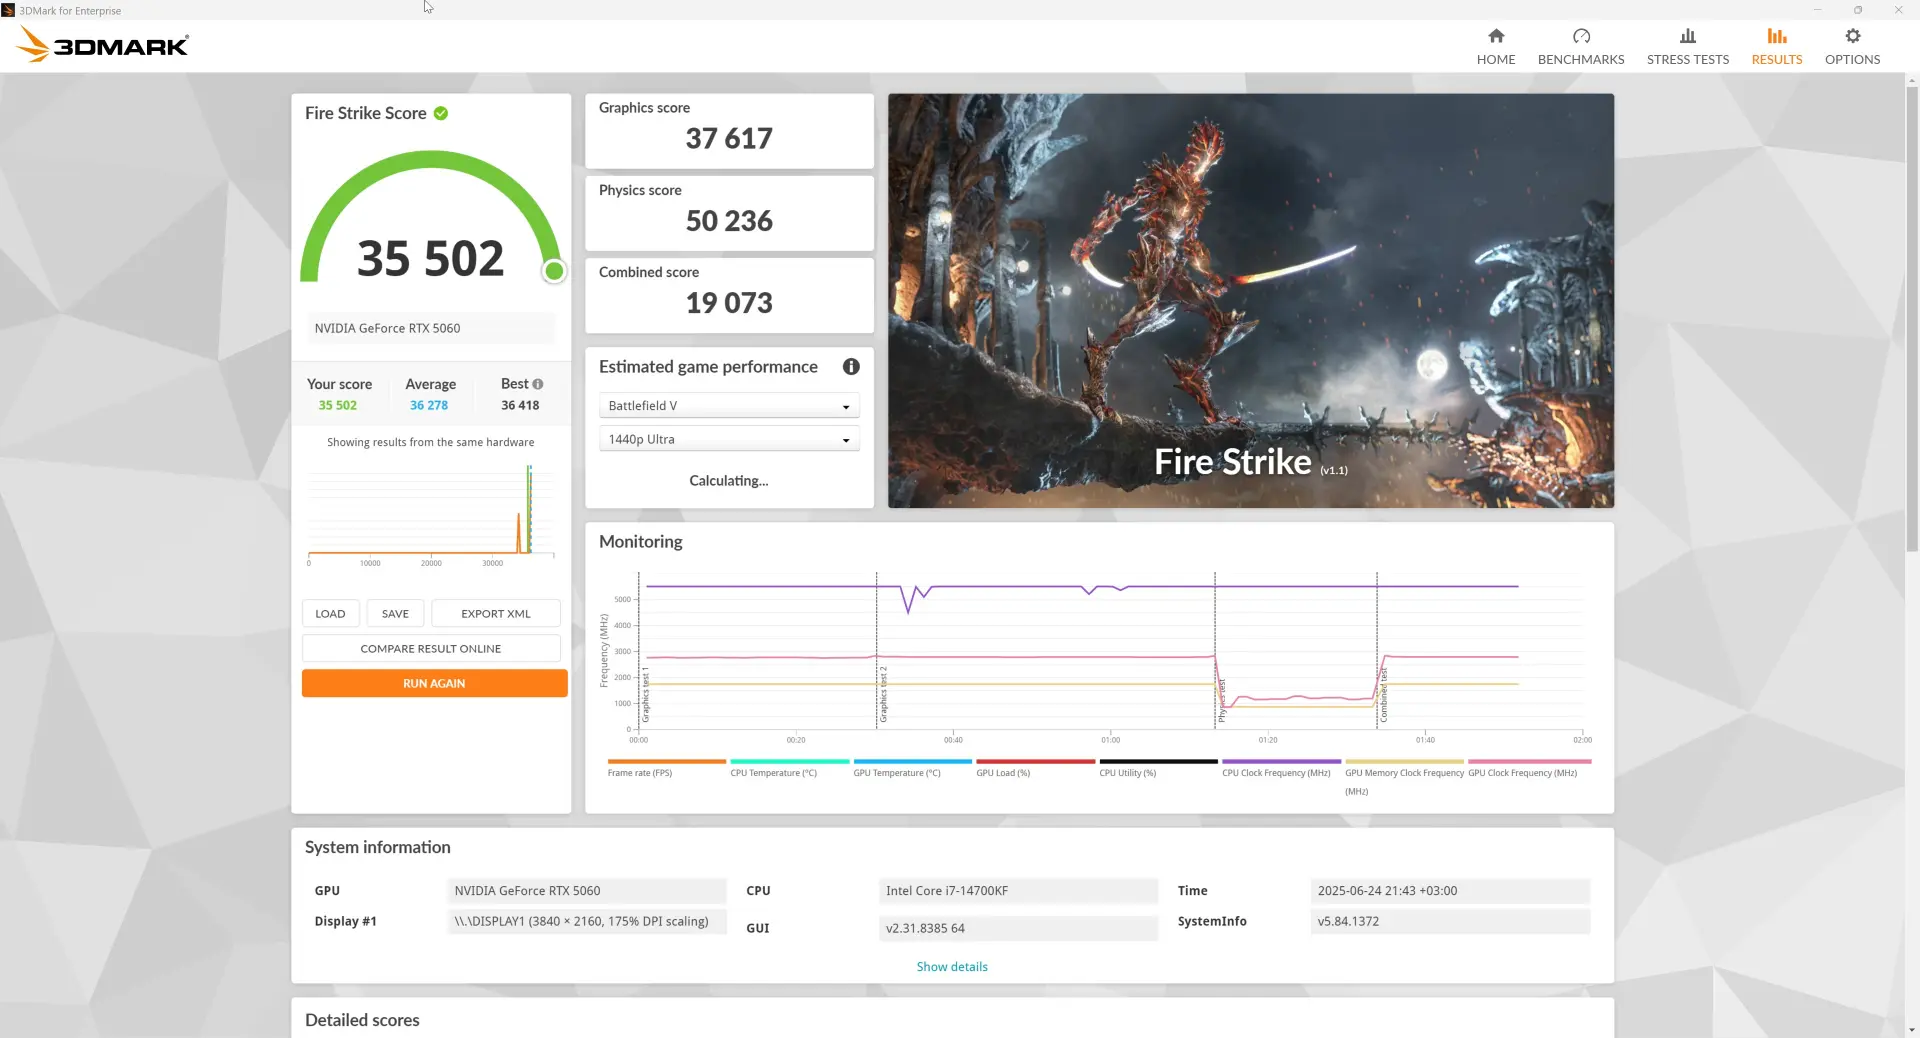Click the Best score 36 418
The width and height of the screenshot is (1920, 1038).
coord(520,406)
